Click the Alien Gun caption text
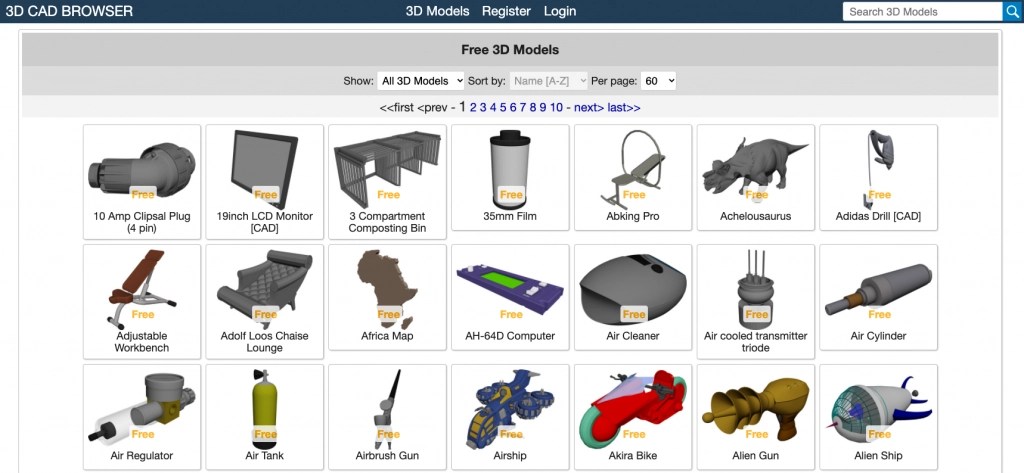The image size is (1024, 473). (x=756, y=456)
